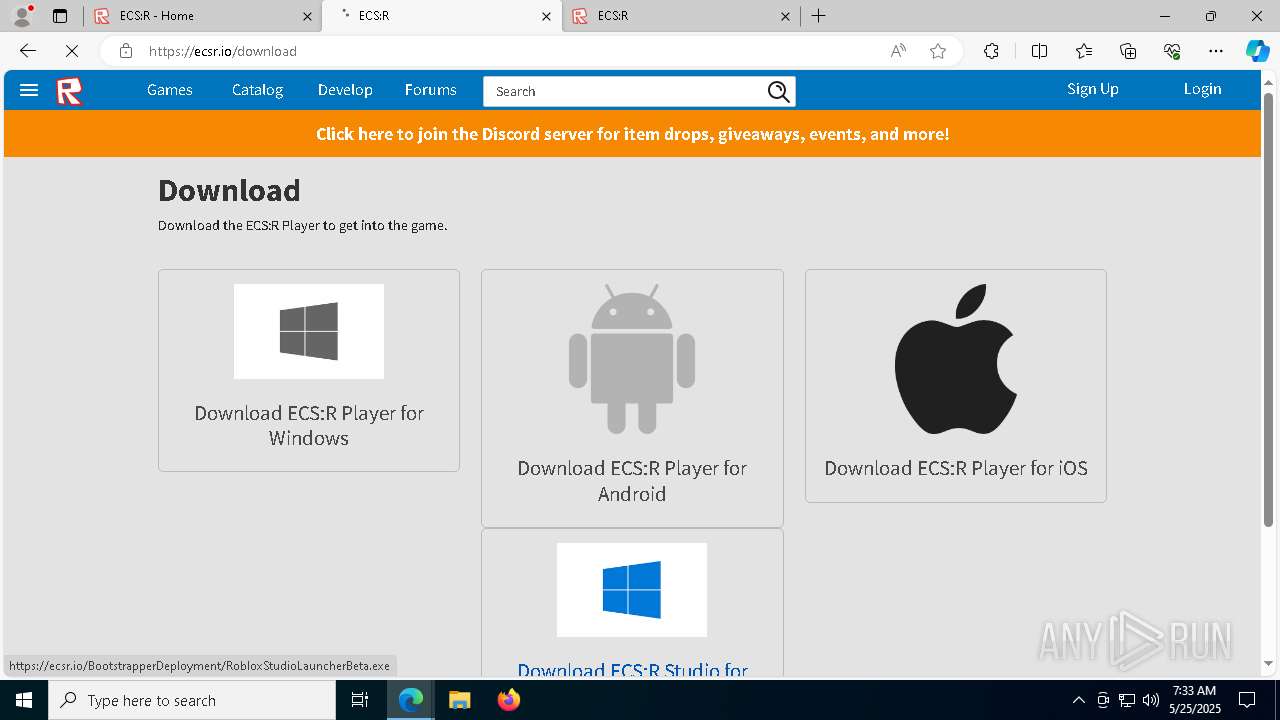Click the search magnifier icon
This screenshot has height=720, width=1280.
(778, 92)
